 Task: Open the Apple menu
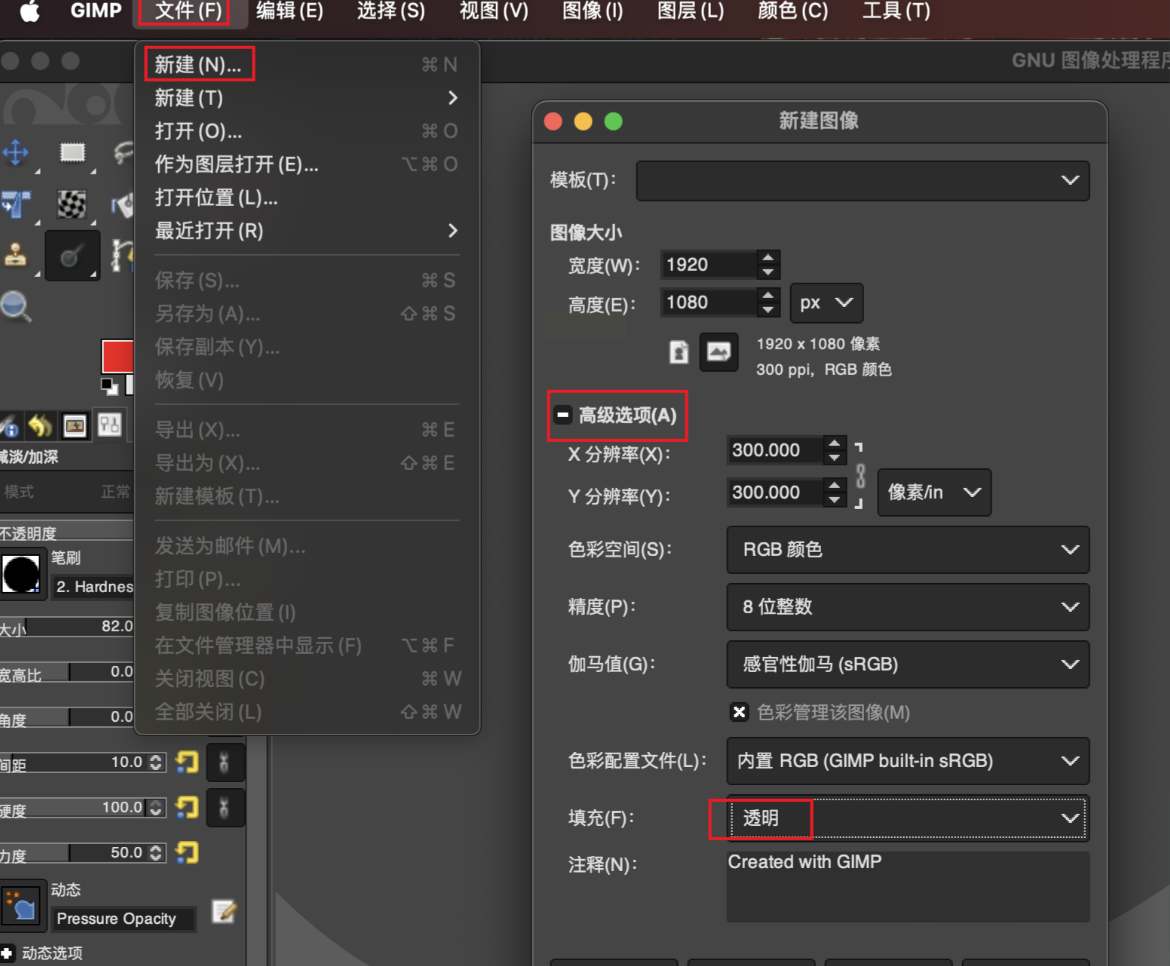click(x=29, y=11)
